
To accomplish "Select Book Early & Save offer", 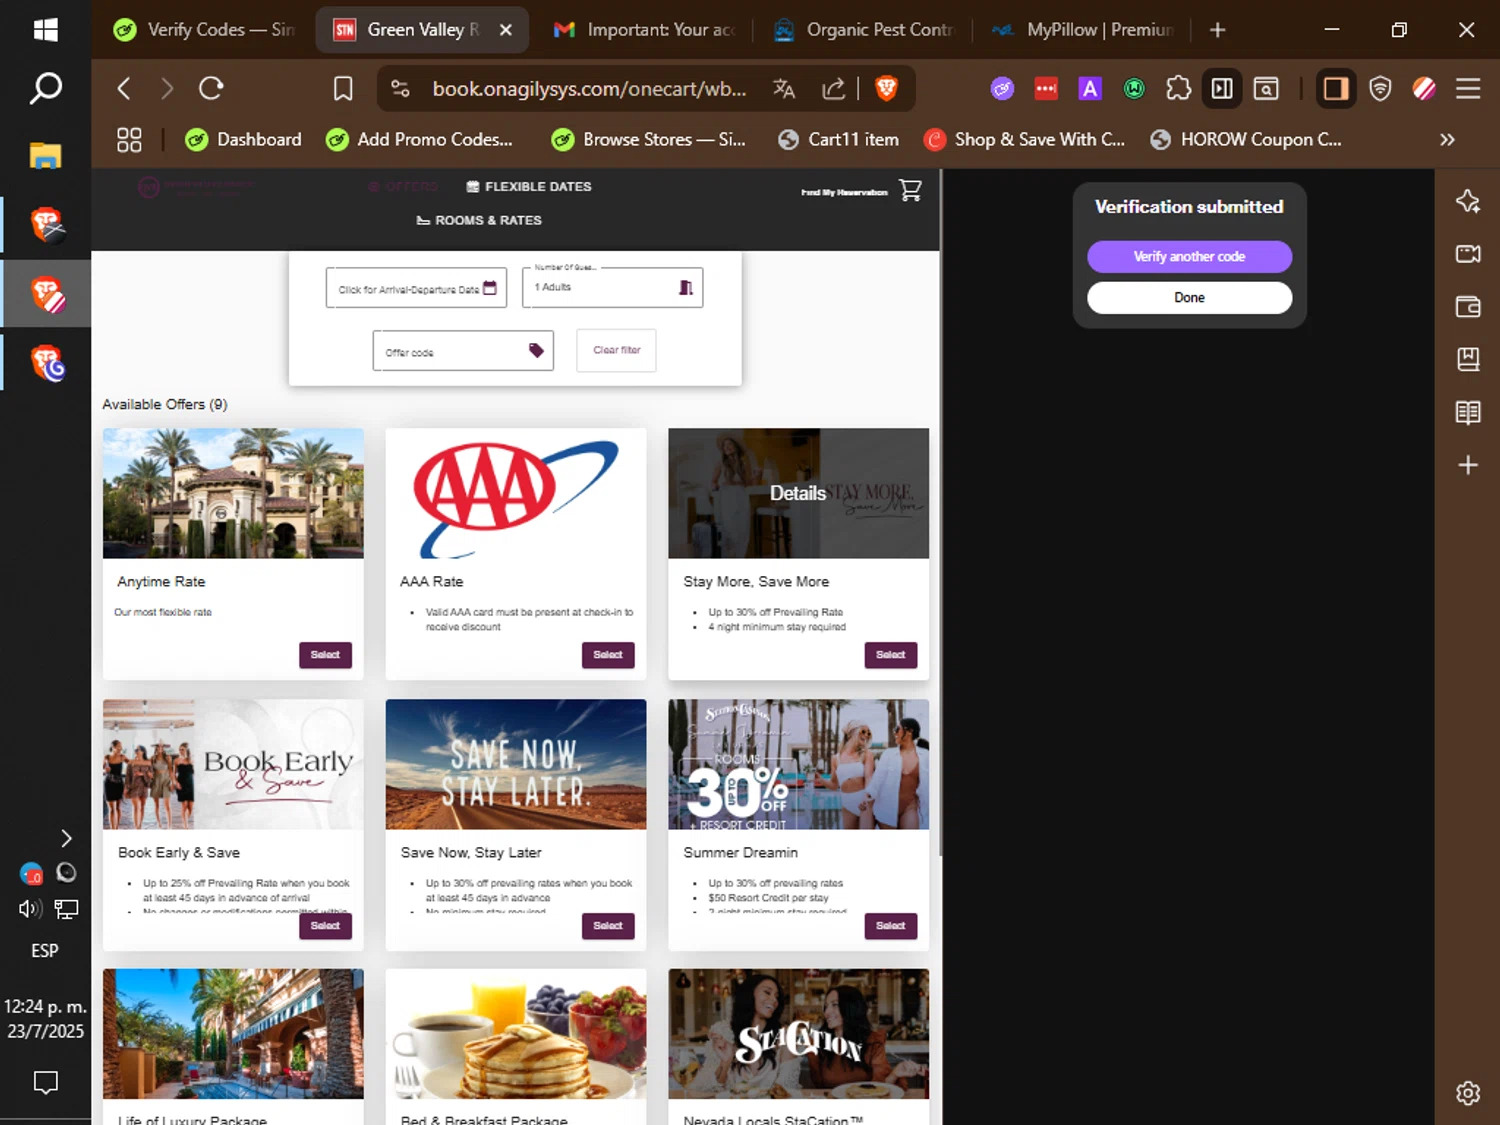I will click(x=325, y=926).
